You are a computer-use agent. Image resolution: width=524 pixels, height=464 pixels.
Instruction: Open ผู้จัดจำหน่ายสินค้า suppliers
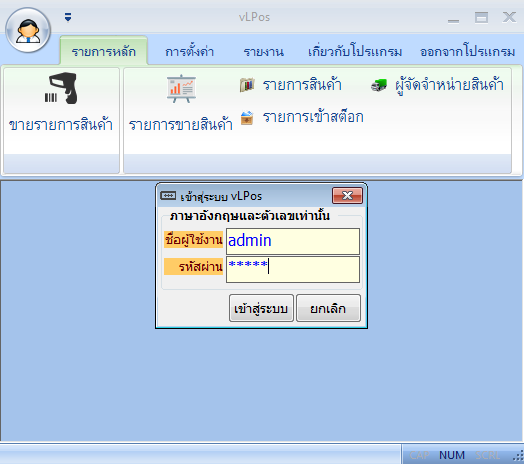point(449,85)
